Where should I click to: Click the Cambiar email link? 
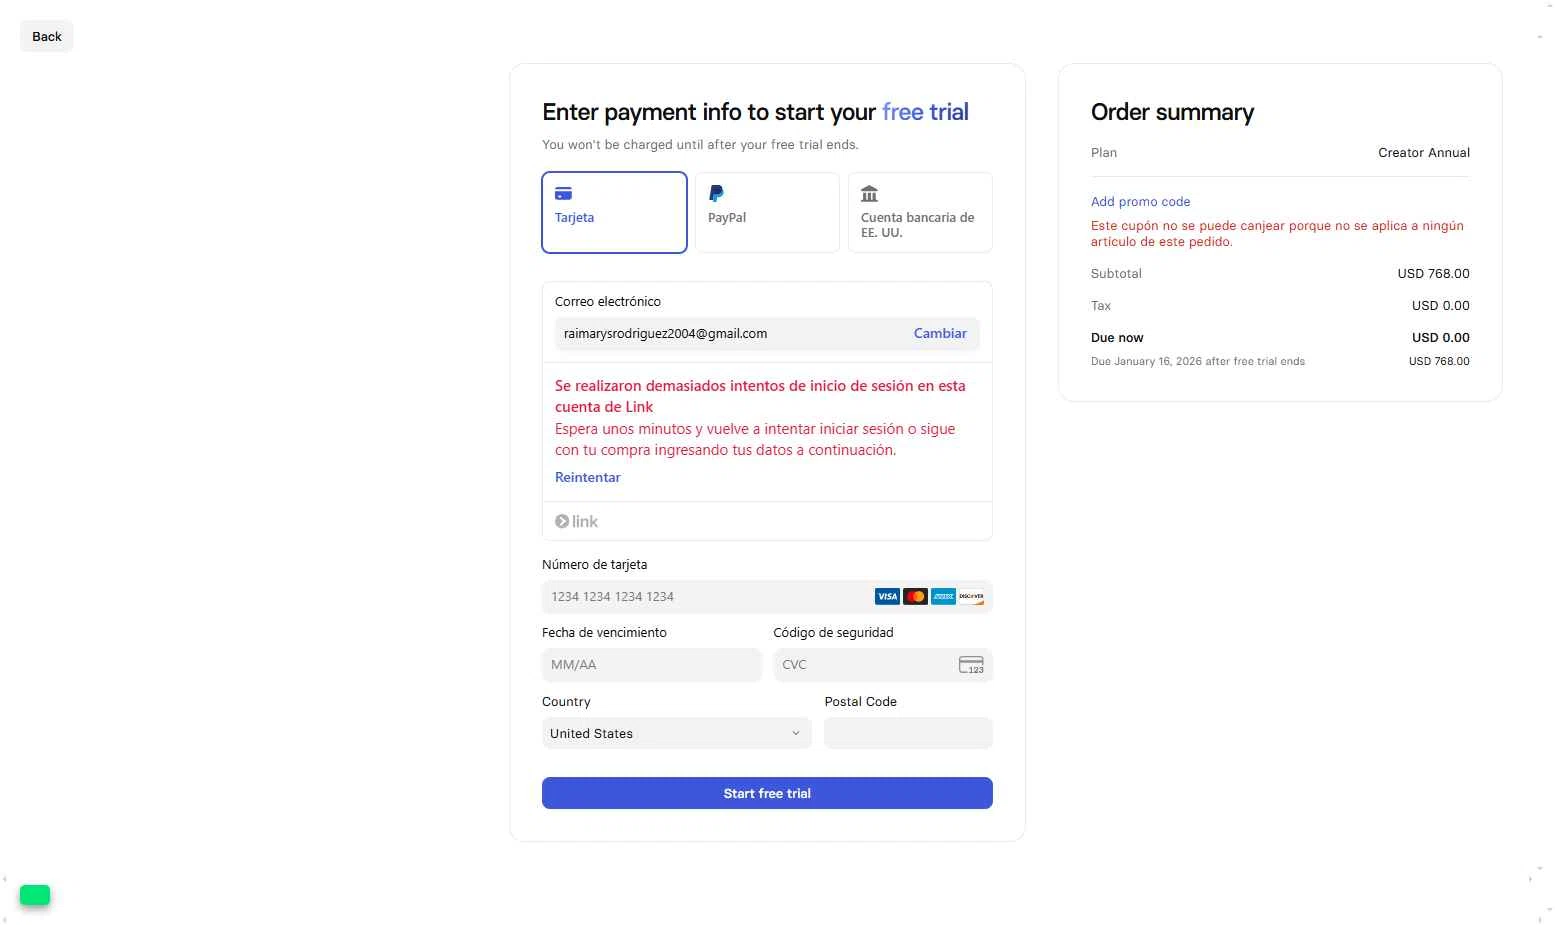pos(940,334)
